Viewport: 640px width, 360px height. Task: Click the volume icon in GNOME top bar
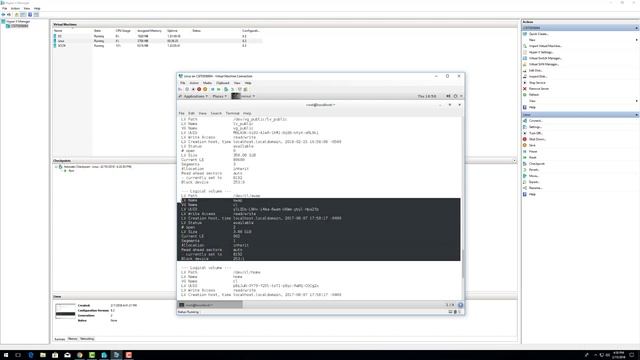click(x=448, y=96)
